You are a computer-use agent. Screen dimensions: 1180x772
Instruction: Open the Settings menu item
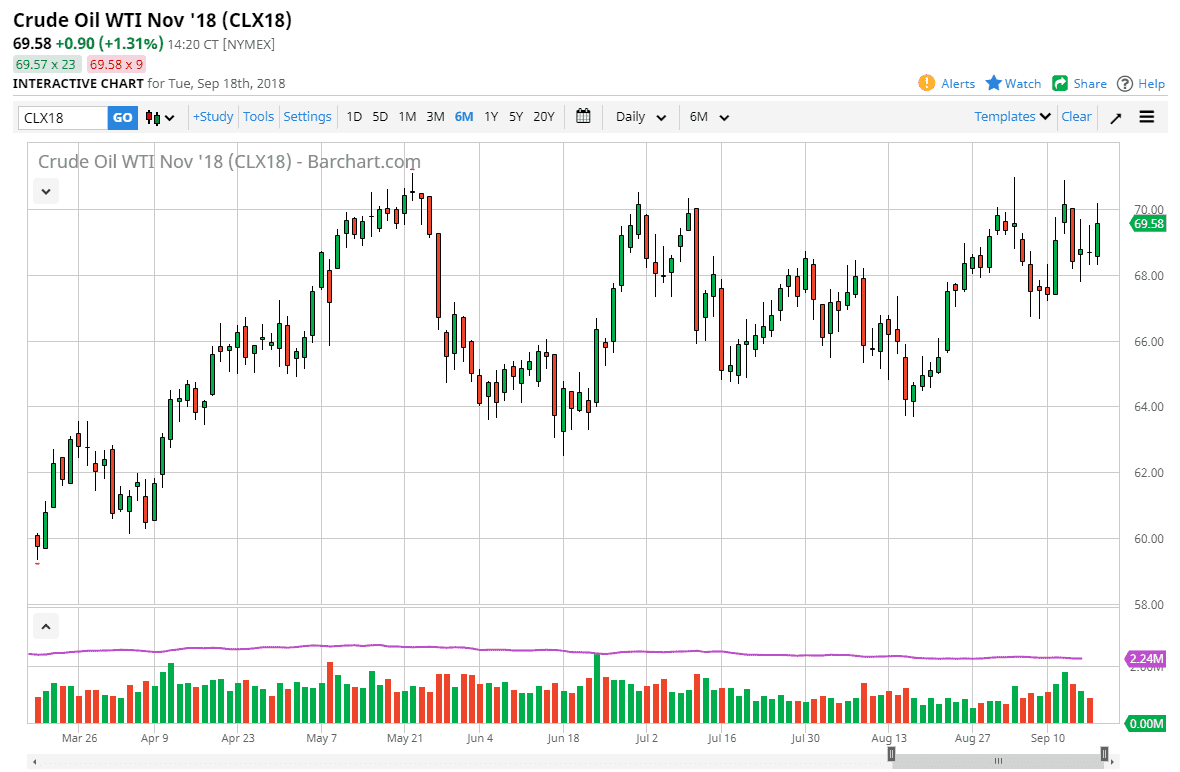point(307,117)
